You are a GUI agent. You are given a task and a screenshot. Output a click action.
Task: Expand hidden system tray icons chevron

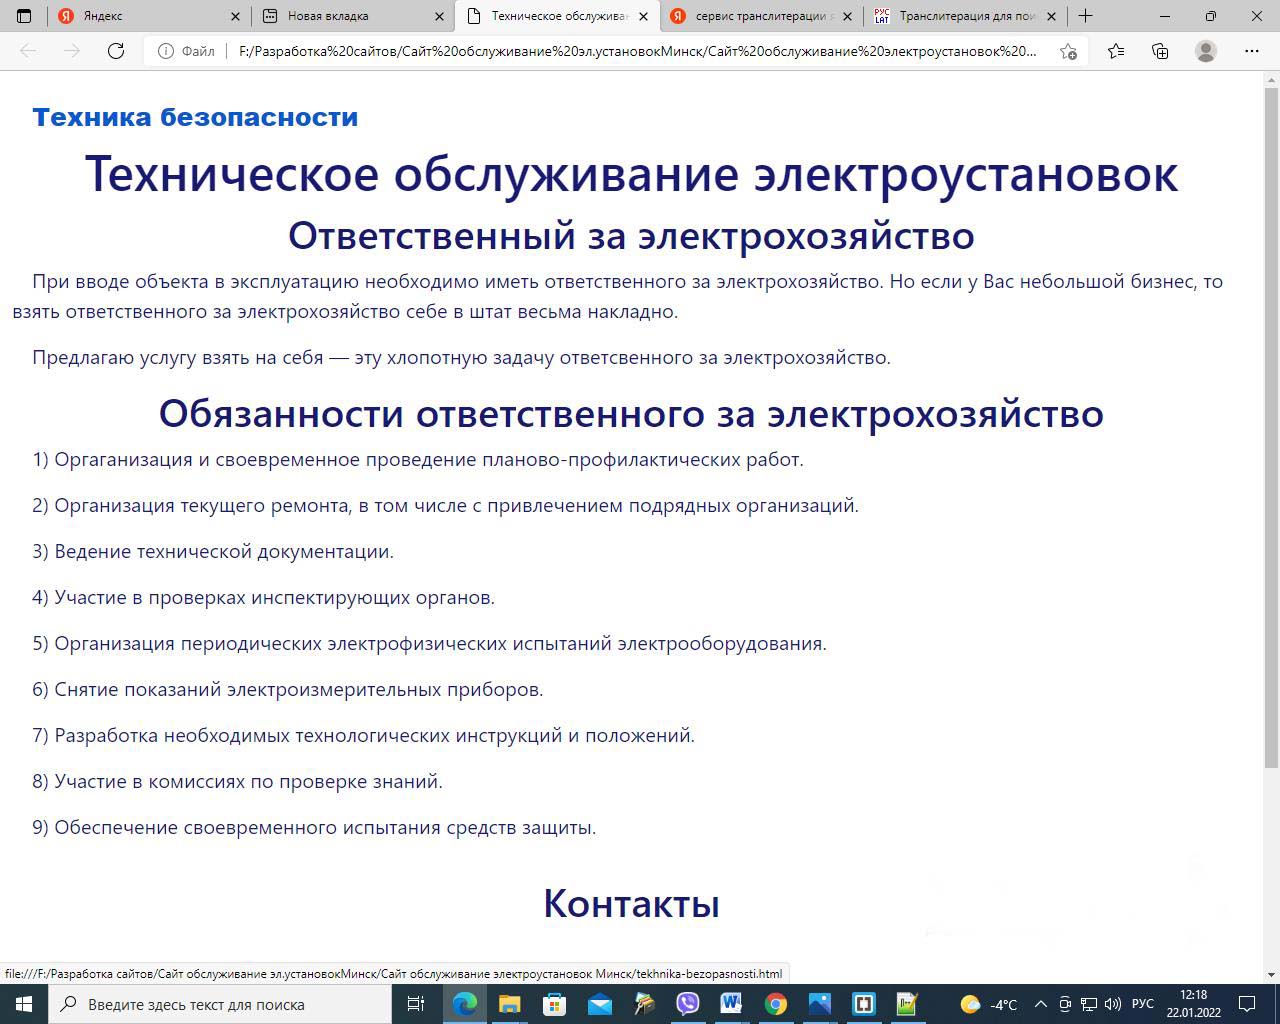click(1040, 1004)
